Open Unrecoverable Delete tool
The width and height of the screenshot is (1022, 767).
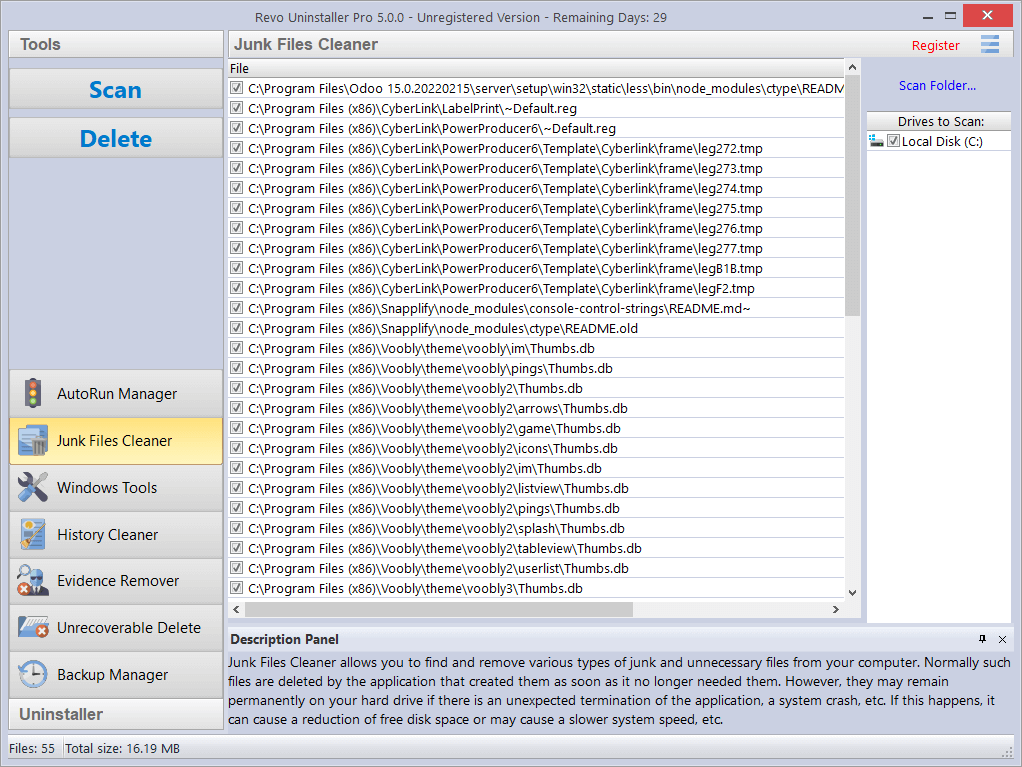(116, 628)
